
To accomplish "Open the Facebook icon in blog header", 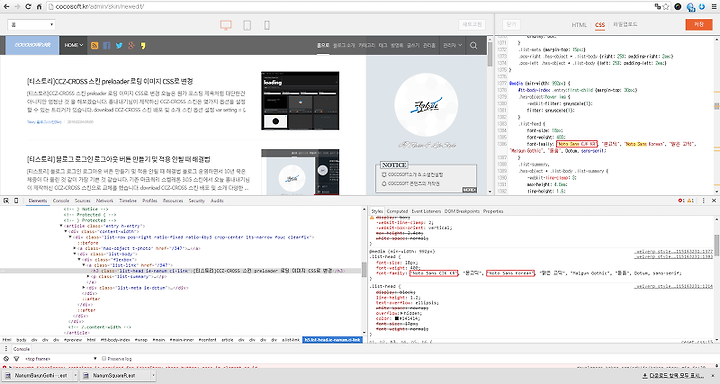I will [107, 45].
